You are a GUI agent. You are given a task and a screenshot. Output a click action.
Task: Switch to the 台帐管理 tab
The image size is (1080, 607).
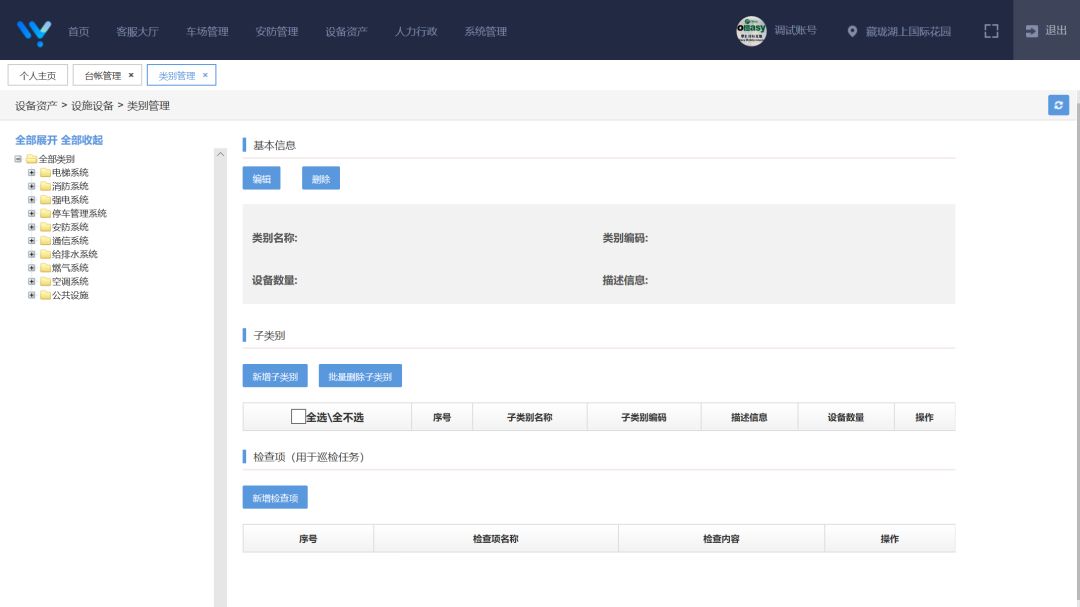[x=103, y=74]
